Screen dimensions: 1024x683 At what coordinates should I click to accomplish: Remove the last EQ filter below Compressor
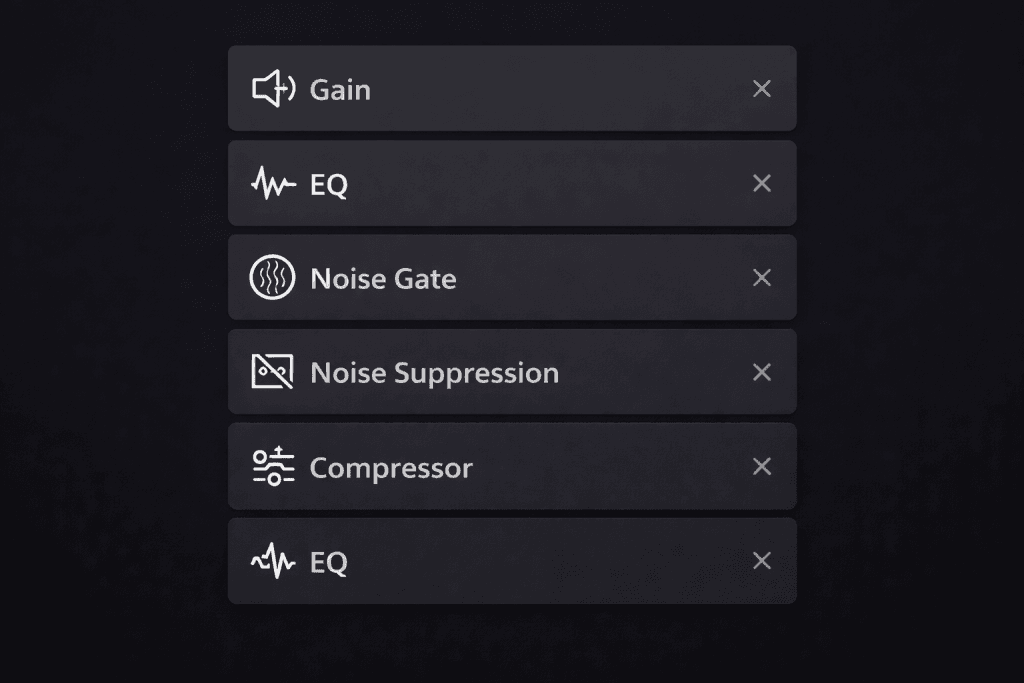(x=762, y=561)
